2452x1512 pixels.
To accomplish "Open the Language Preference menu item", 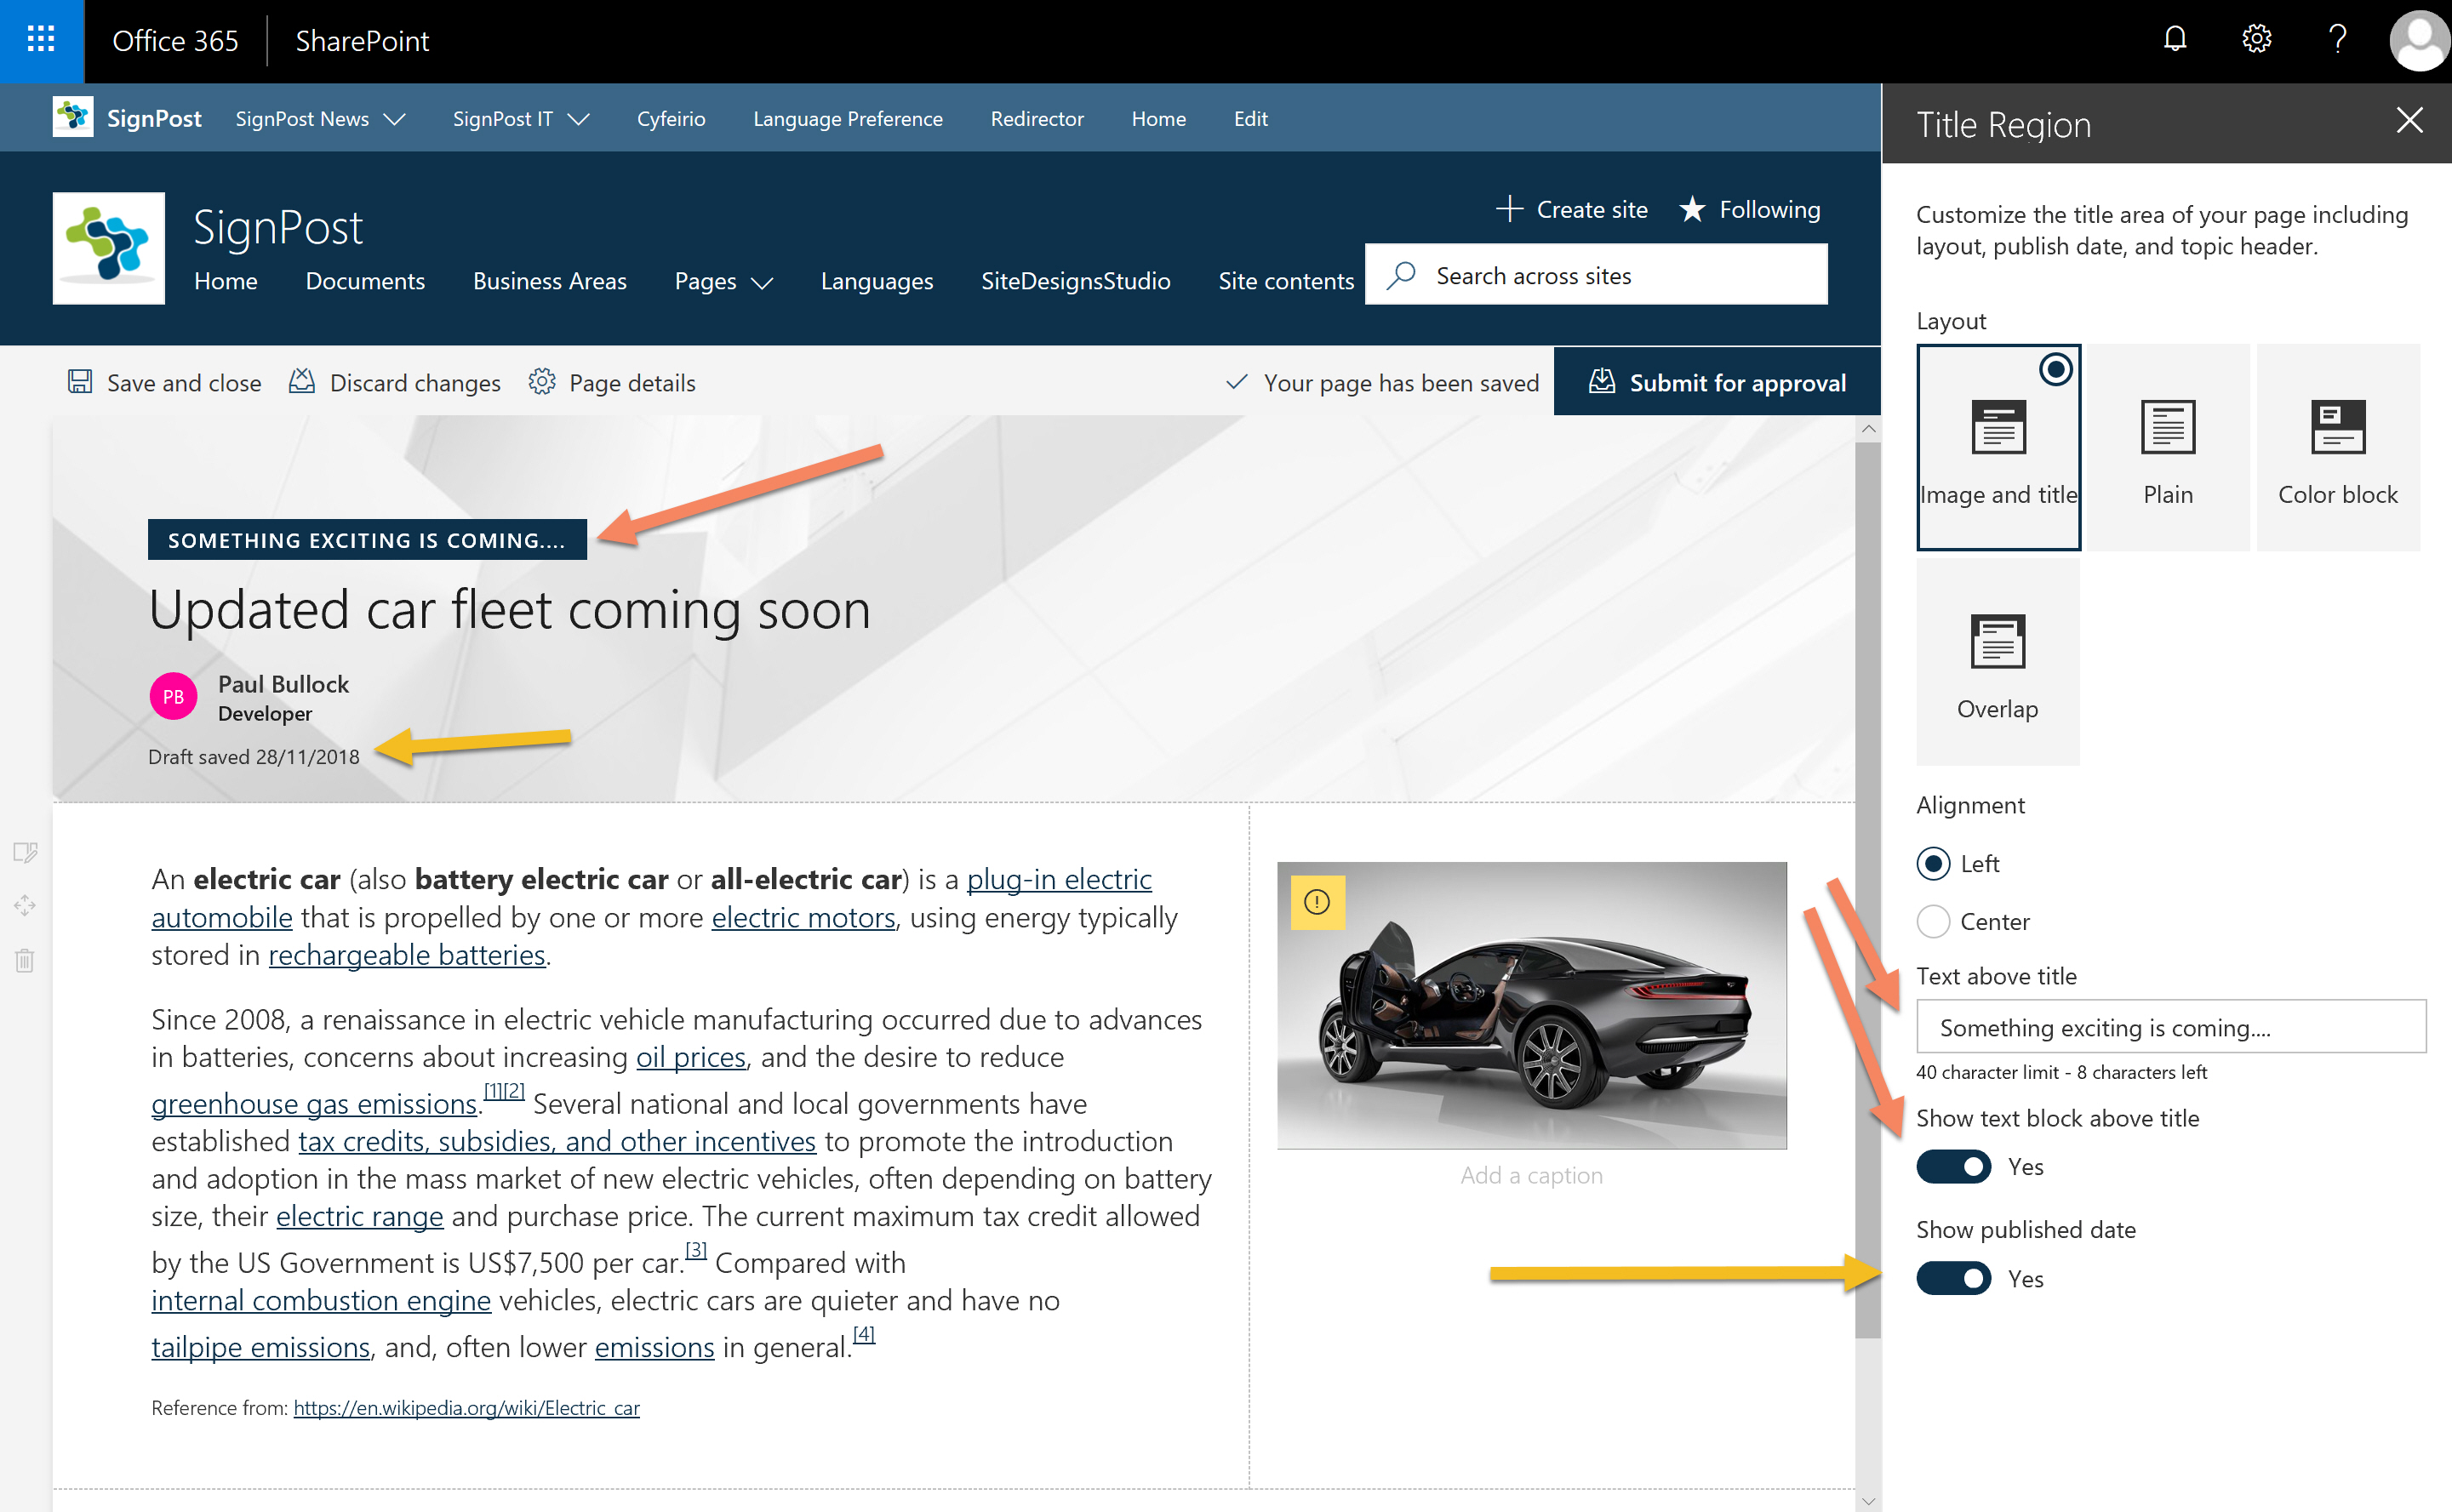I will (x=847, y=118).
